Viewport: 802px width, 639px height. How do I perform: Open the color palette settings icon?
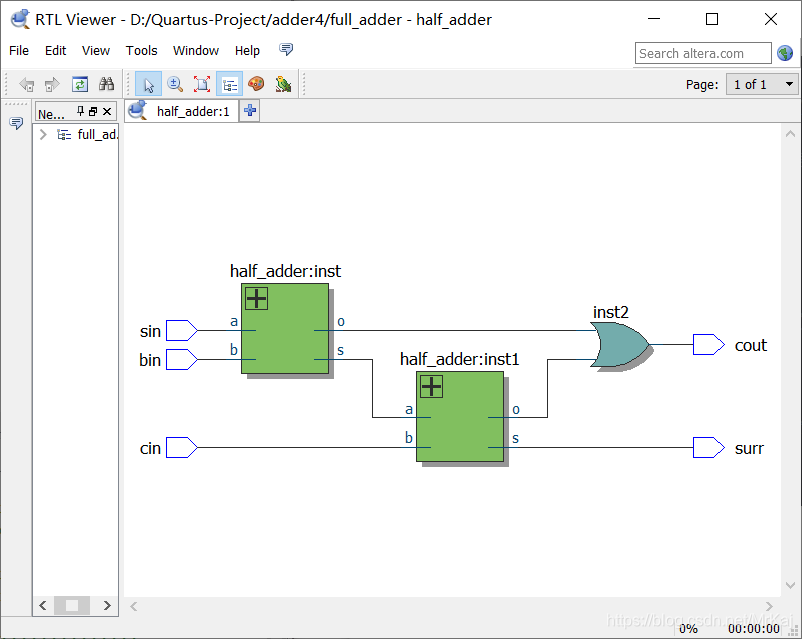[x=256, y=84]
